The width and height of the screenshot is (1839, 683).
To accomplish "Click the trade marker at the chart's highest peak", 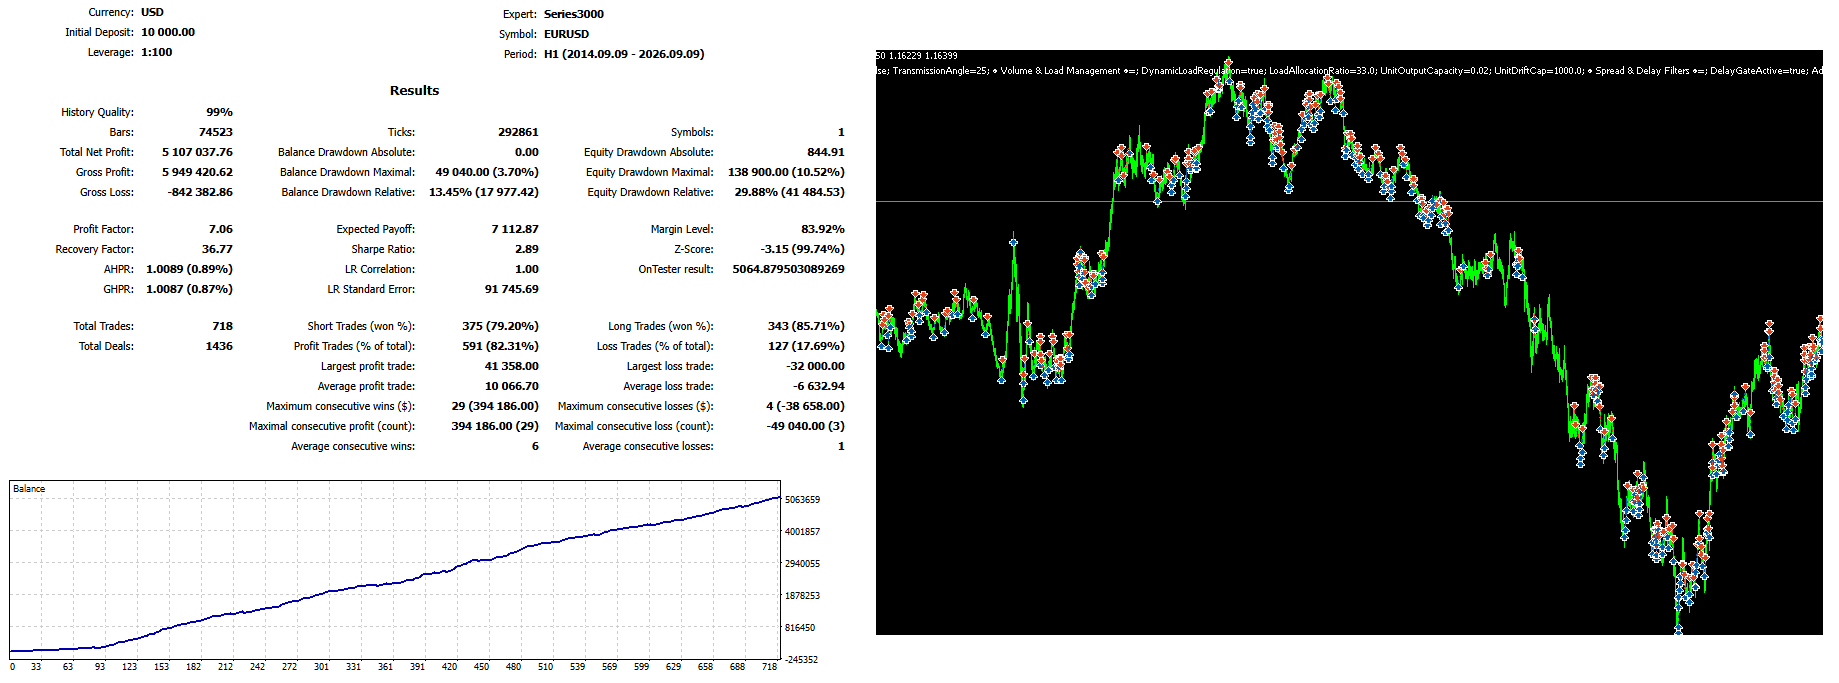I will 1228,62.
